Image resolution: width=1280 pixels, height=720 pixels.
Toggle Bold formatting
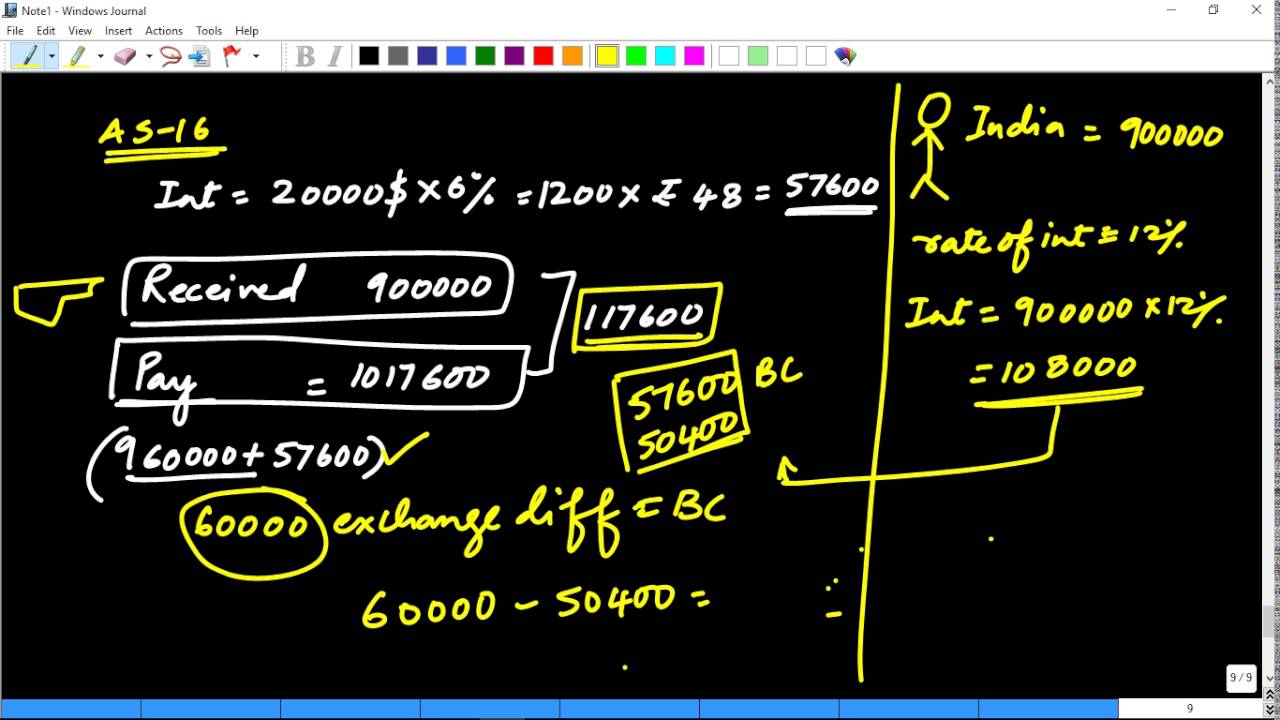(x=305, y=56)
